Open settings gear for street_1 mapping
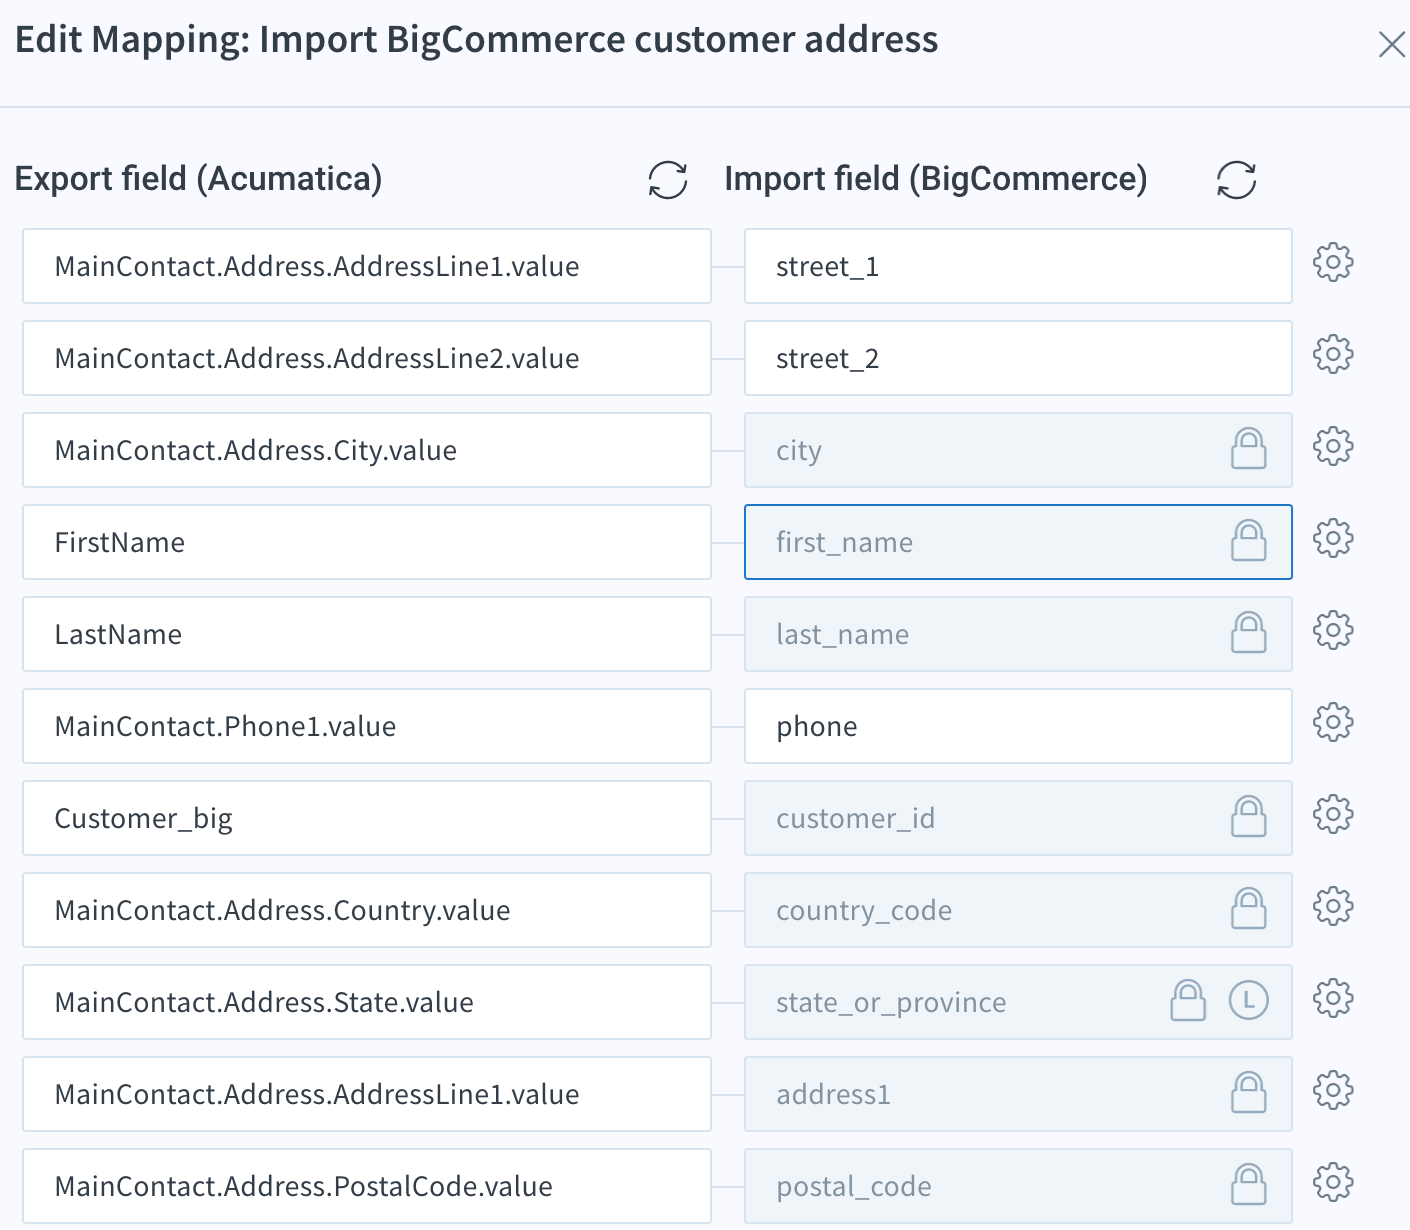 [x=1333, y=263]
